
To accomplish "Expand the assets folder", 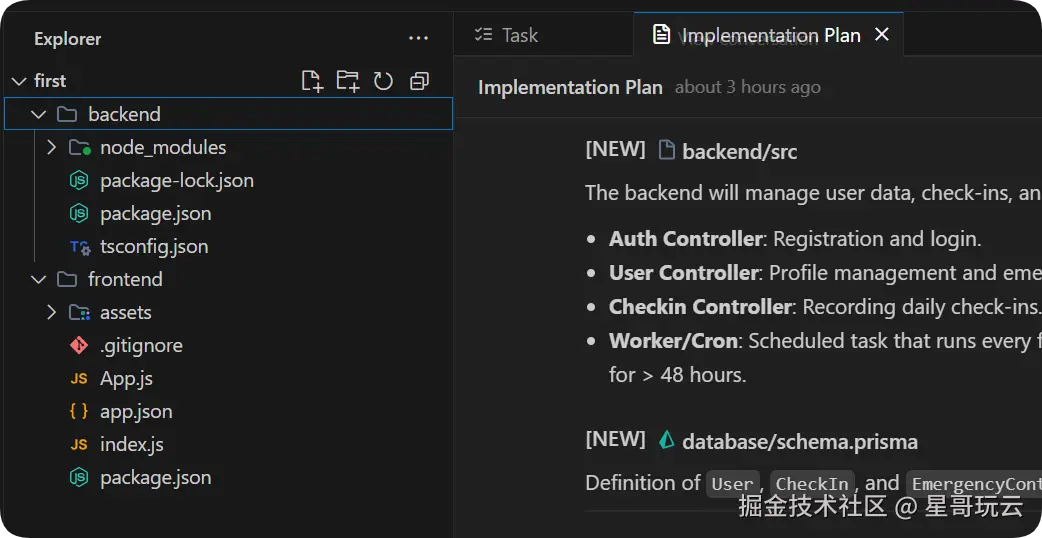I will pyautogui.click(x=52, y=312).
